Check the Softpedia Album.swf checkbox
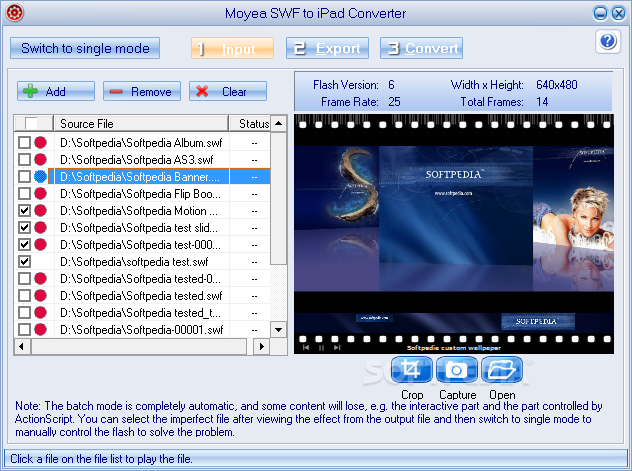 pos(24,142)
